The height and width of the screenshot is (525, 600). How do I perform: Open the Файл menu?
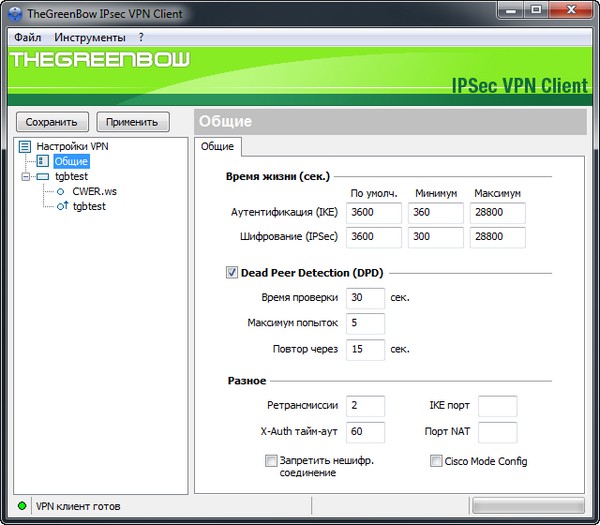(28, 37)
